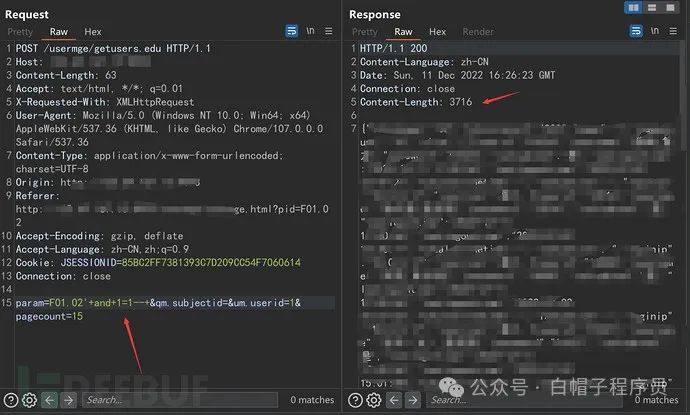Select top-bottom split layout icon
690x415 pixels.
(x=652, y=7)
